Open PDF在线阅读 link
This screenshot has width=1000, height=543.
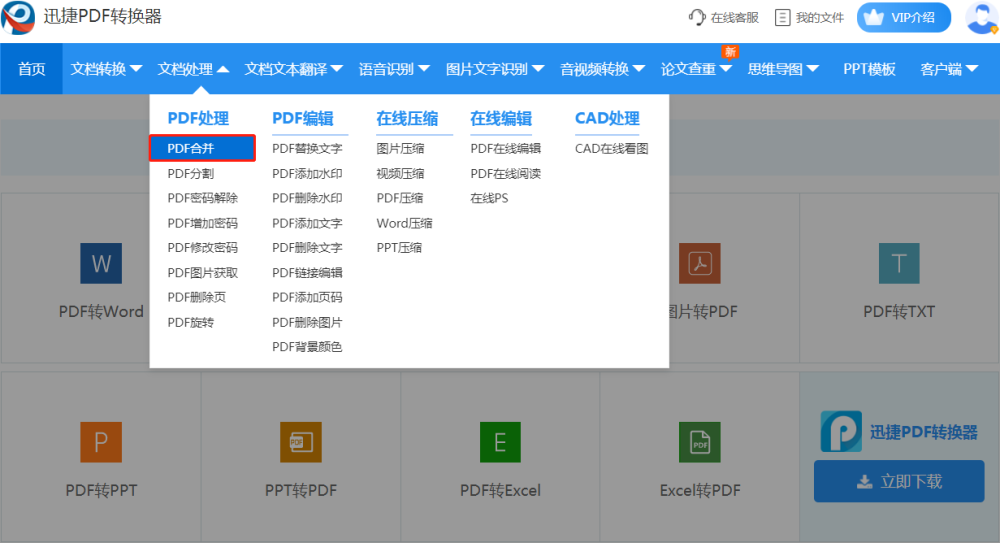pos(505,174)
